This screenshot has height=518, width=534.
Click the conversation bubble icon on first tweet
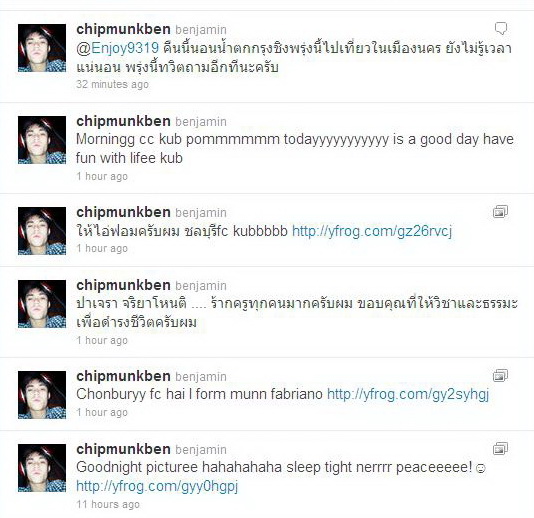click(501, 28)
